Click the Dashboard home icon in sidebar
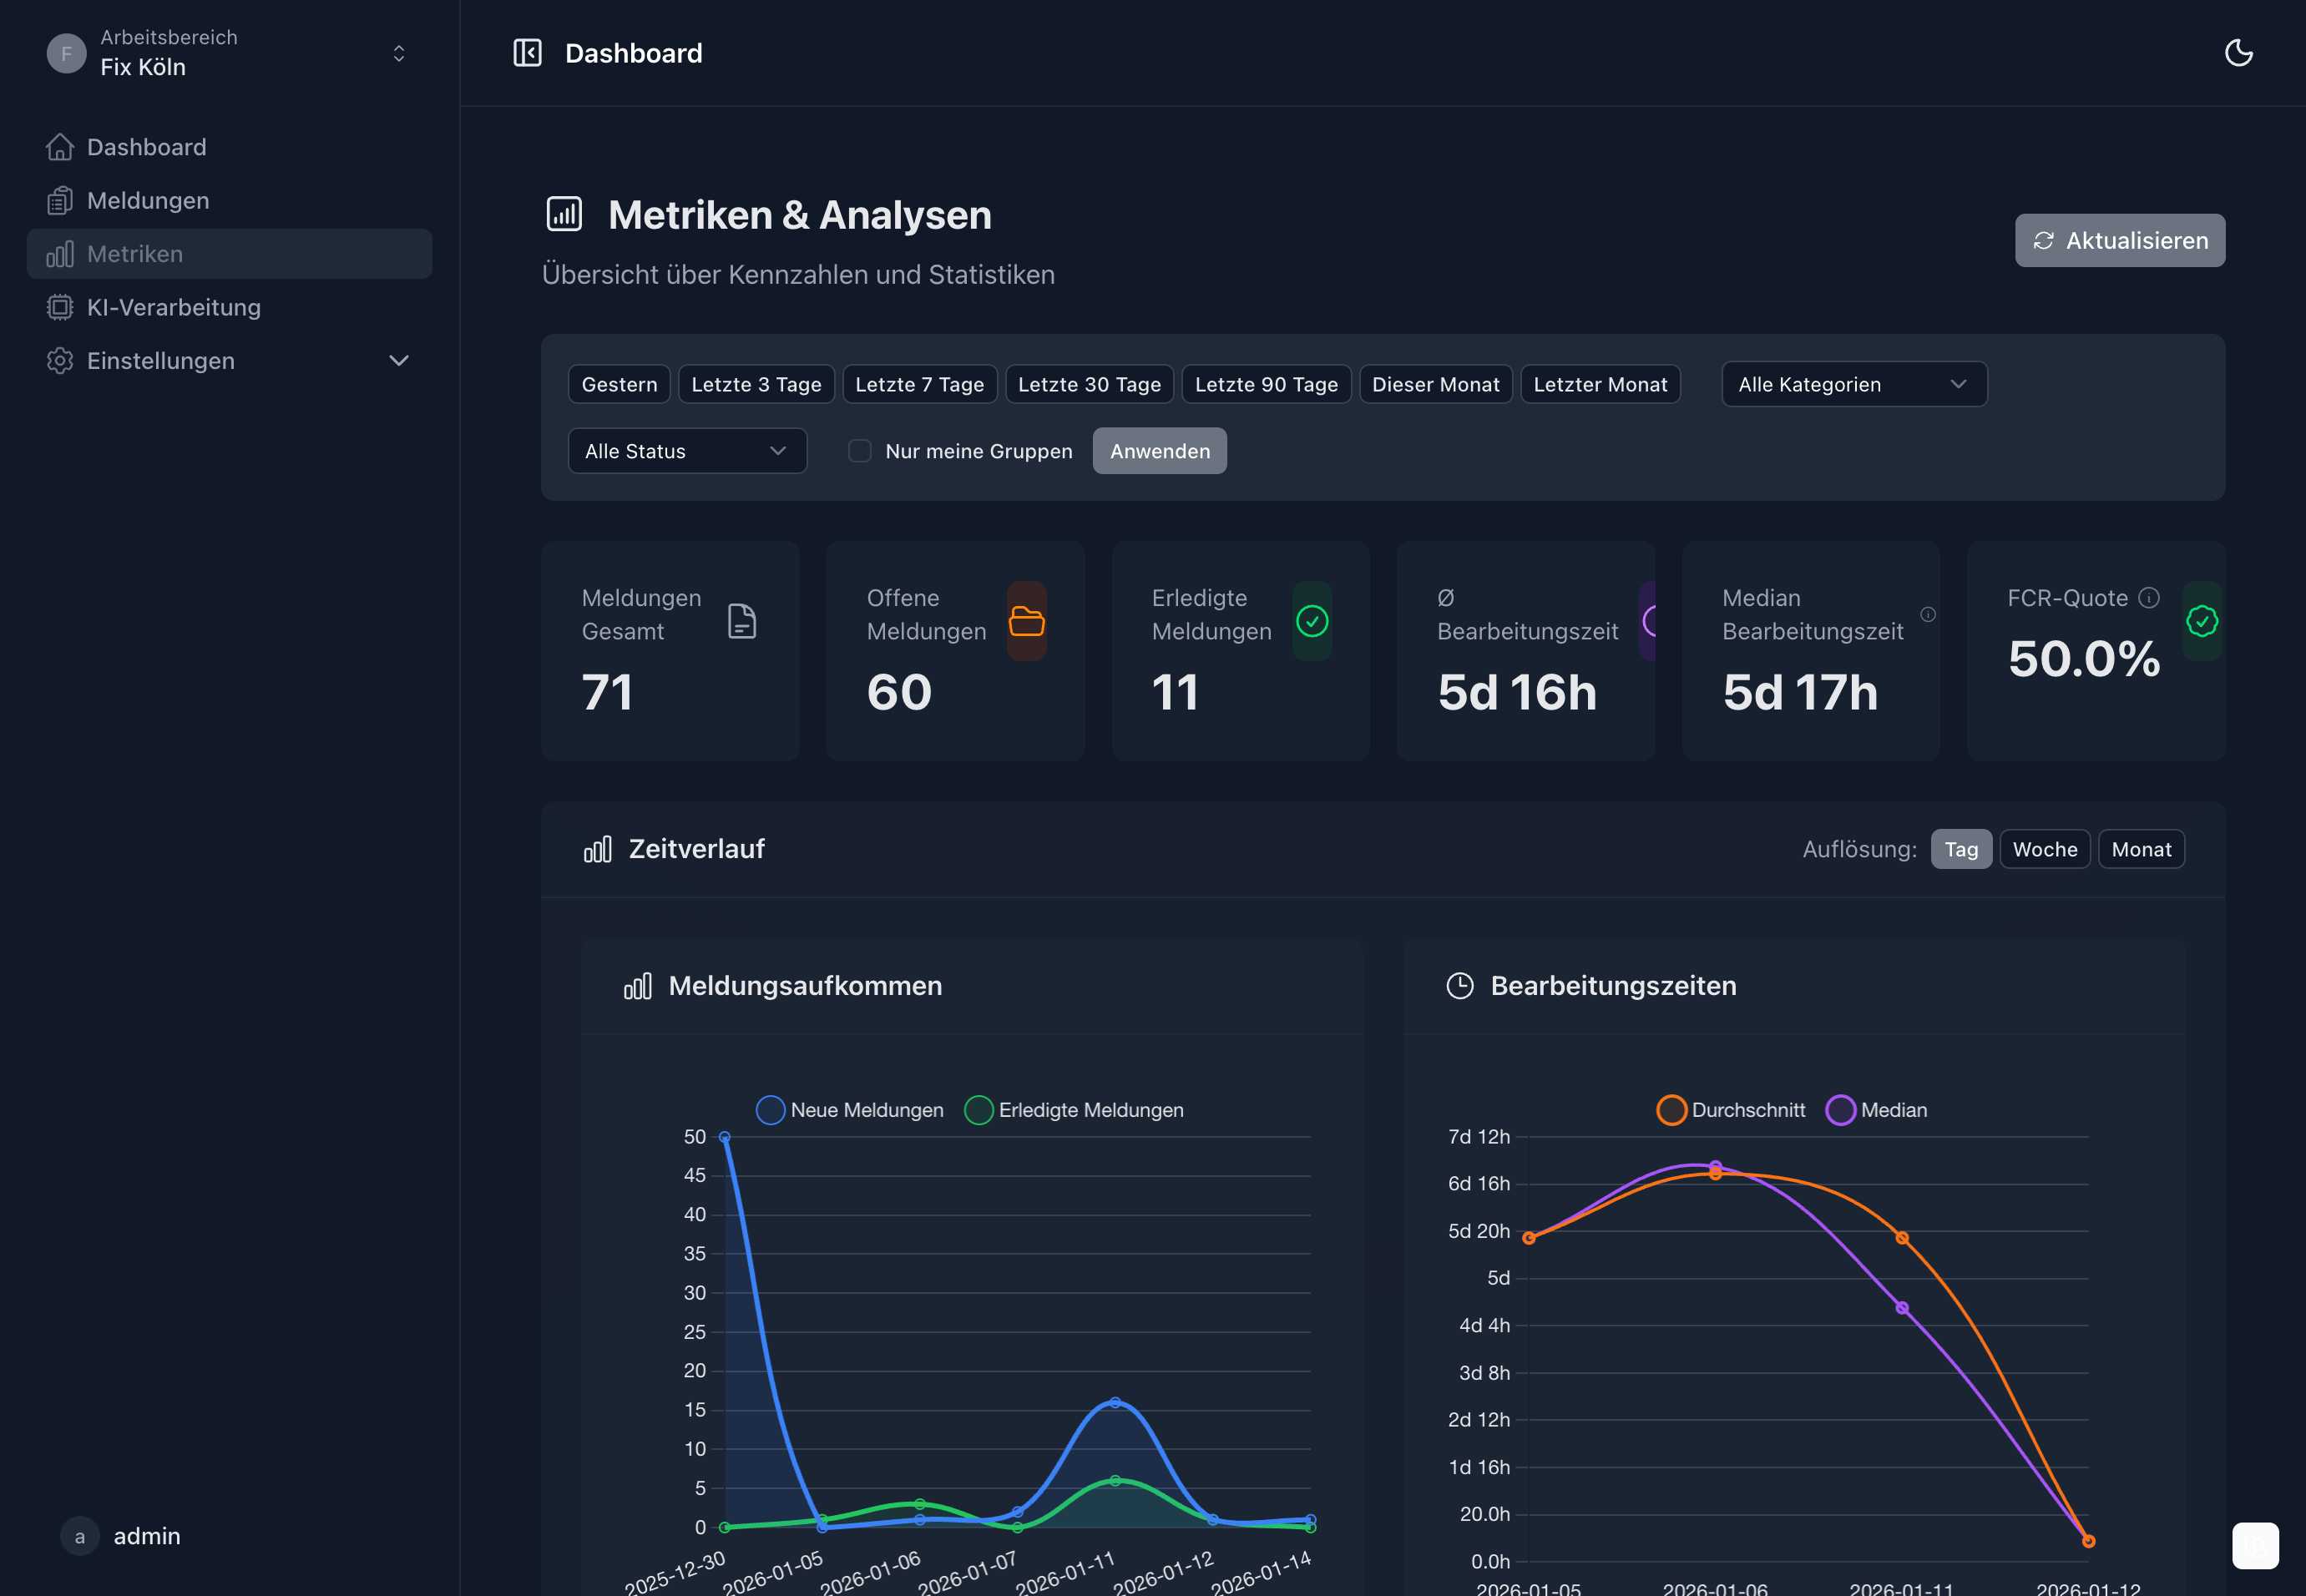This screenshot has width=2306, height=1596. tap(61, 146)
